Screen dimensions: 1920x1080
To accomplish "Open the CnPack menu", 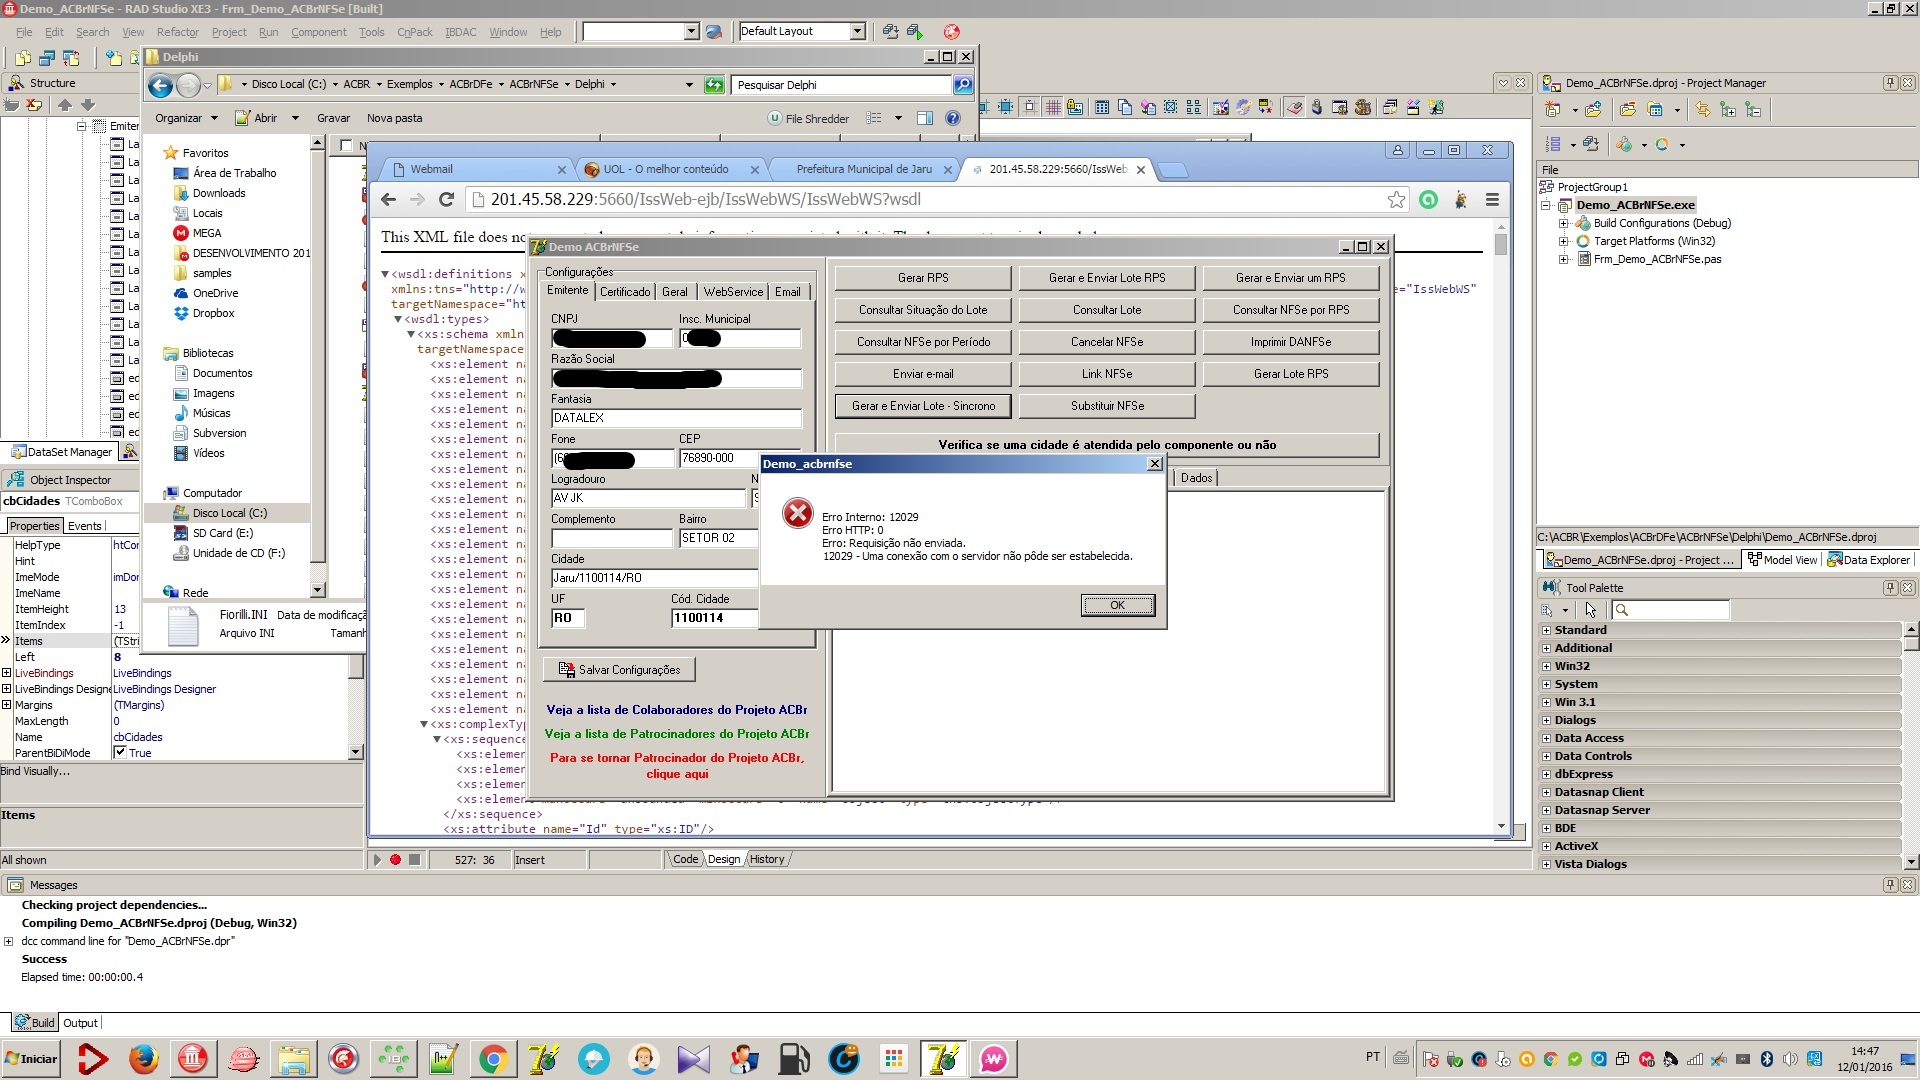I will click(414, 32).
